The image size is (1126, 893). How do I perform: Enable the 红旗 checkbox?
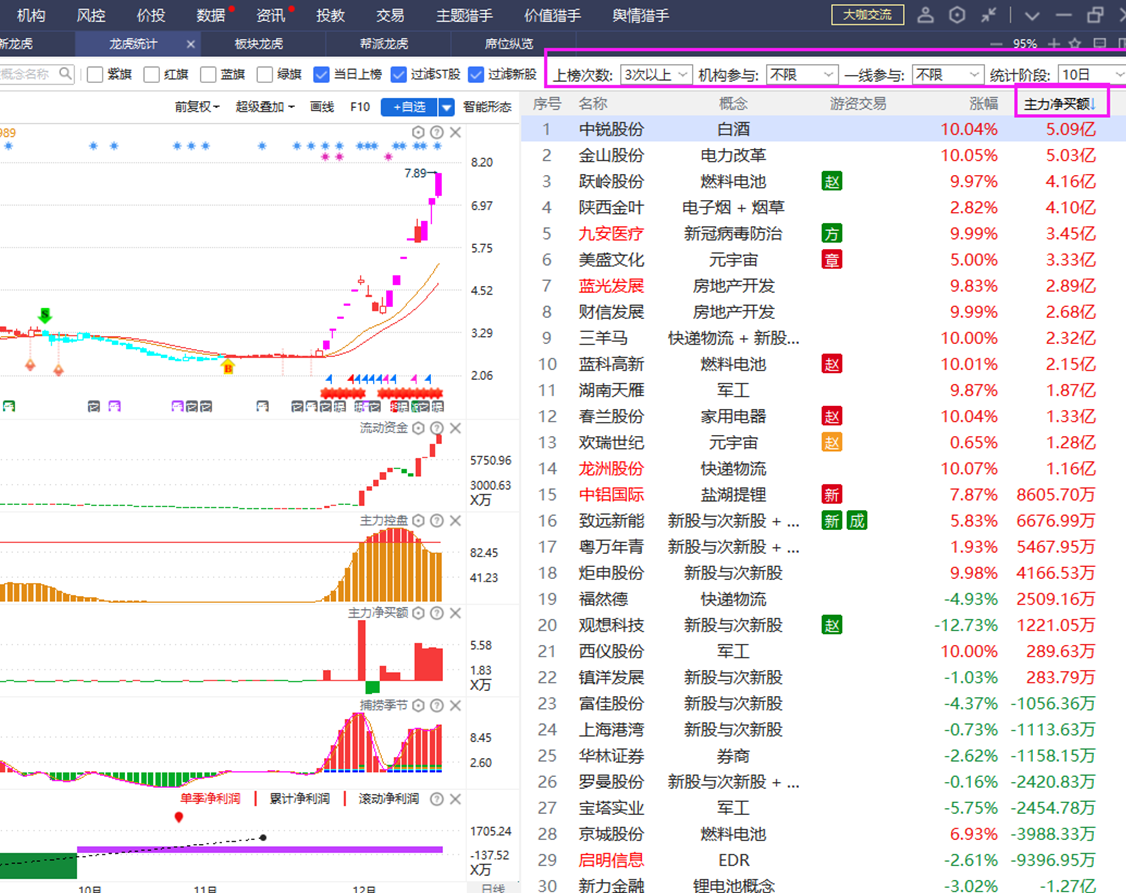point(152,74)
